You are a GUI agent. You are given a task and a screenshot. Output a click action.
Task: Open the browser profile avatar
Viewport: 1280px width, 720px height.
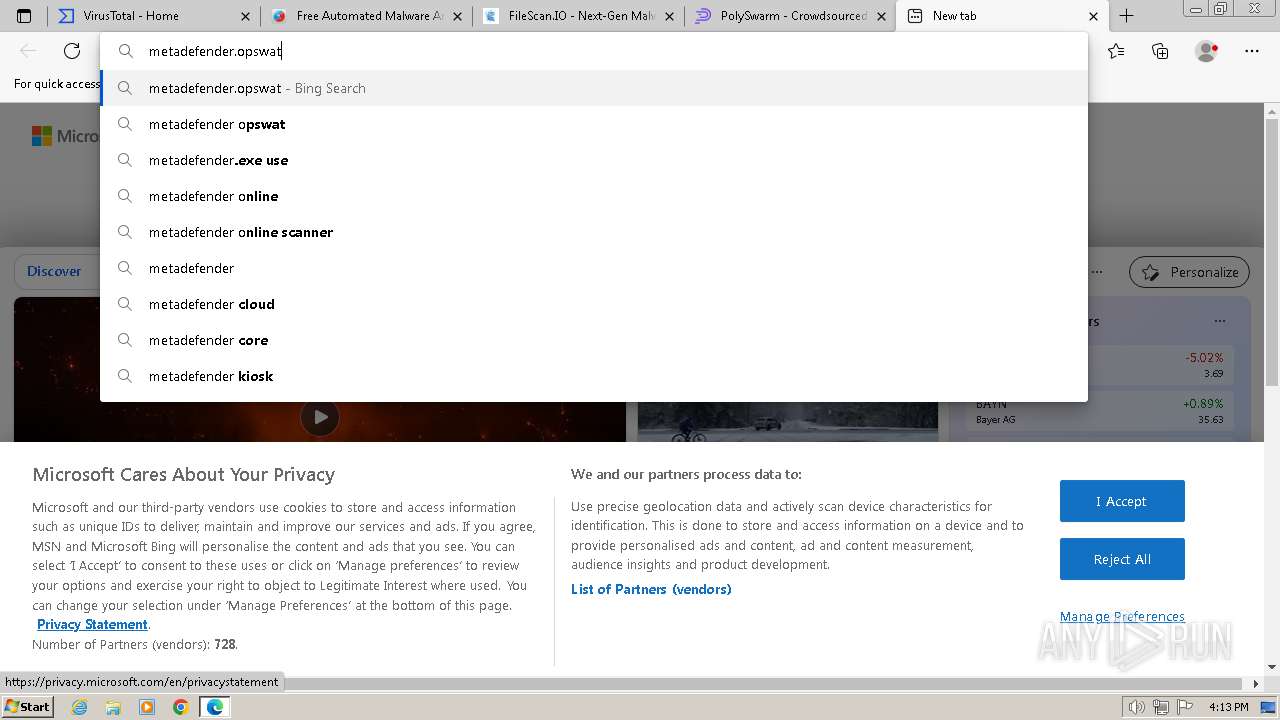coord(1206,51)
